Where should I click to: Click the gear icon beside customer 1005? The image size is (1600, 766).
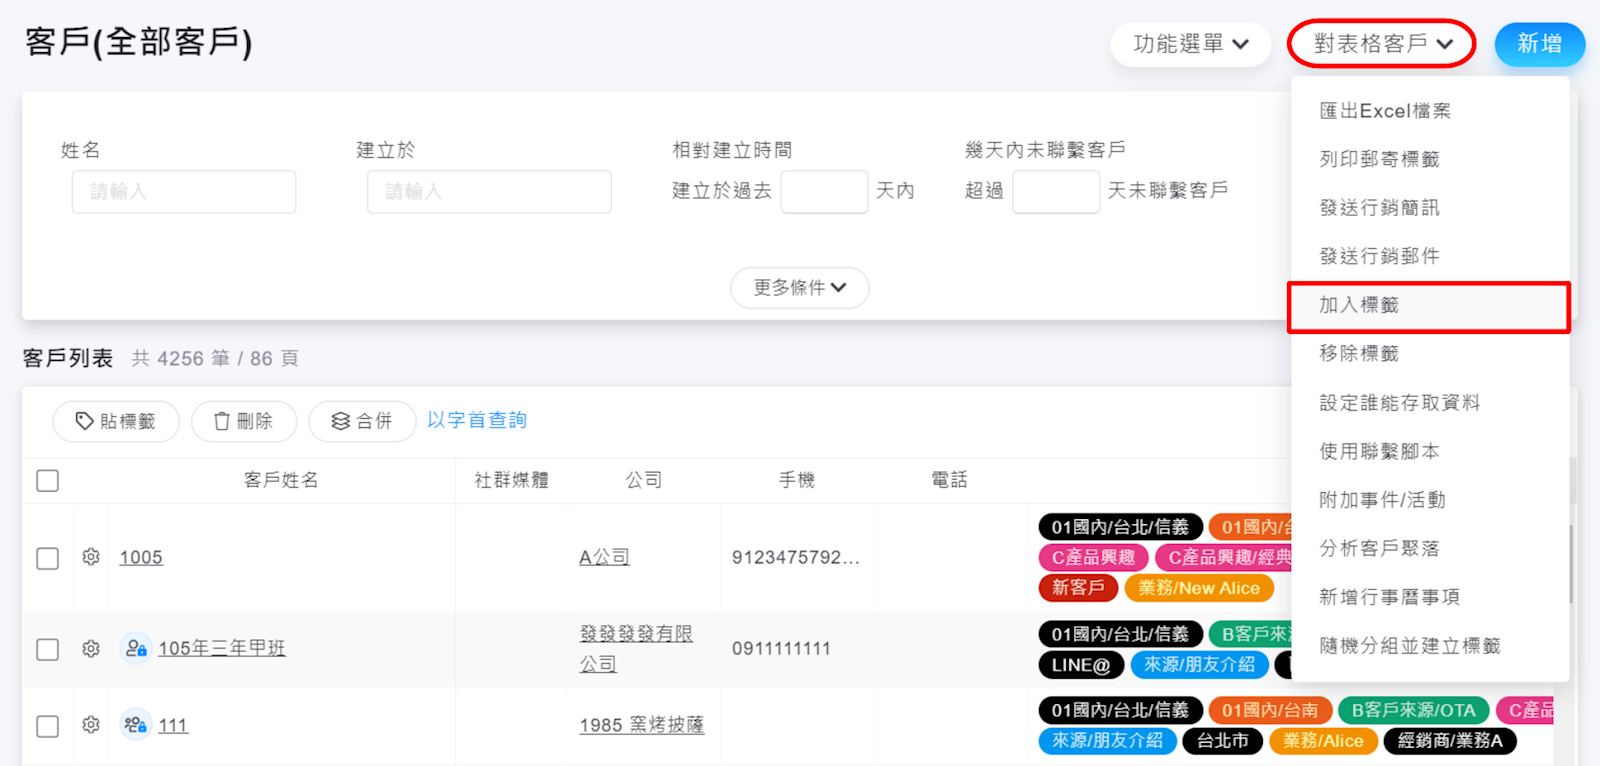click(x=91, y=557)
